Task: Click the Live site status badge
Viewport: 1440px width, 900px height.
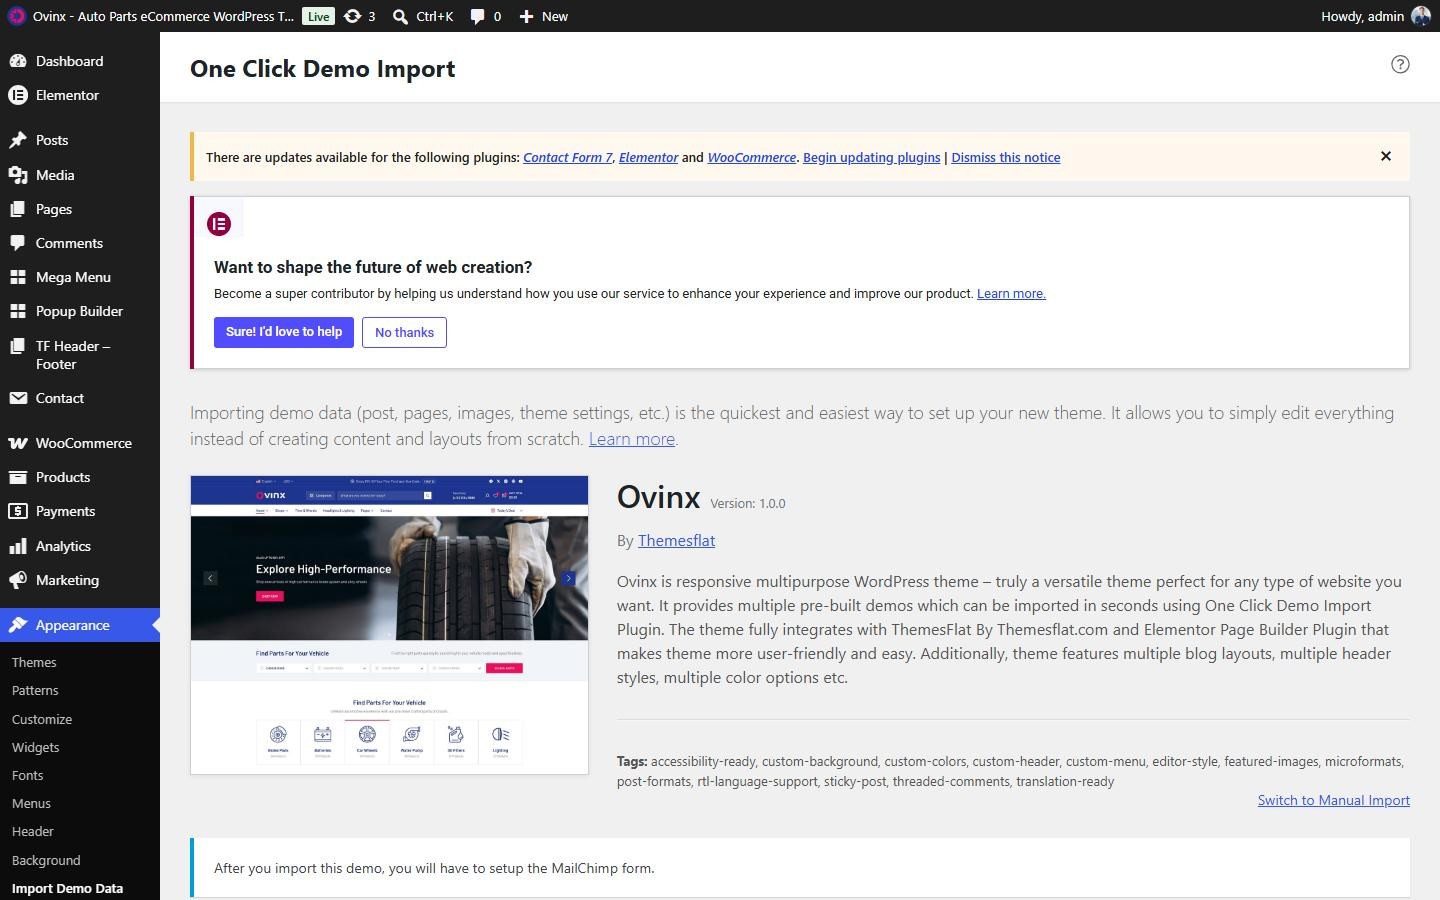Action: [318, 16]
